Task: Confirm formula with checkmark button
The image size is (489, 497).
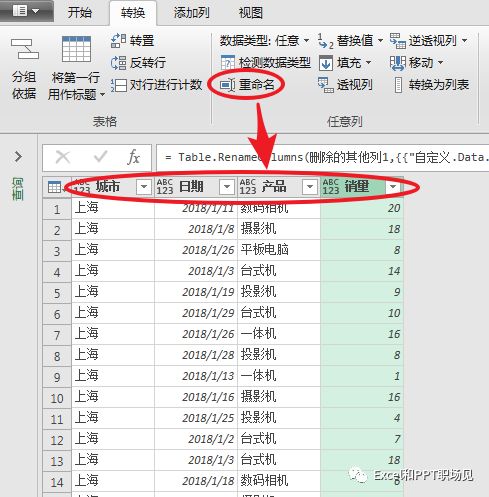Action: coord(100,157)
